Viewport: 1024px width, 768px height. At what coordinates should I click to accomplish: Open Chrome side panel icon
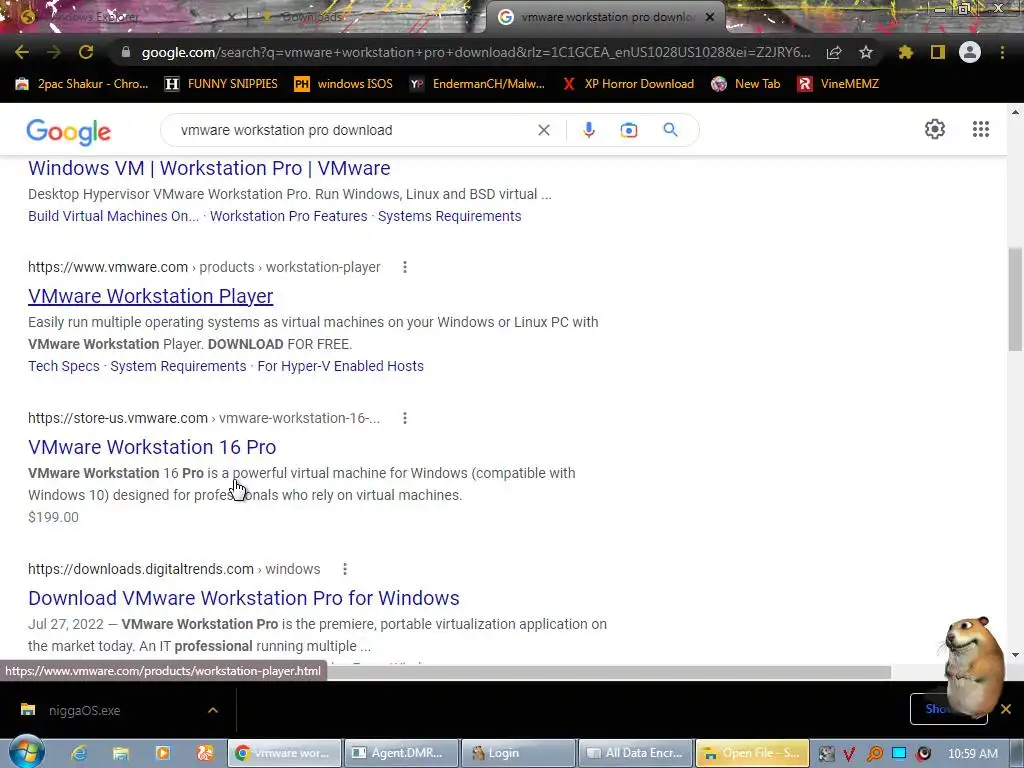coord(938,52)
